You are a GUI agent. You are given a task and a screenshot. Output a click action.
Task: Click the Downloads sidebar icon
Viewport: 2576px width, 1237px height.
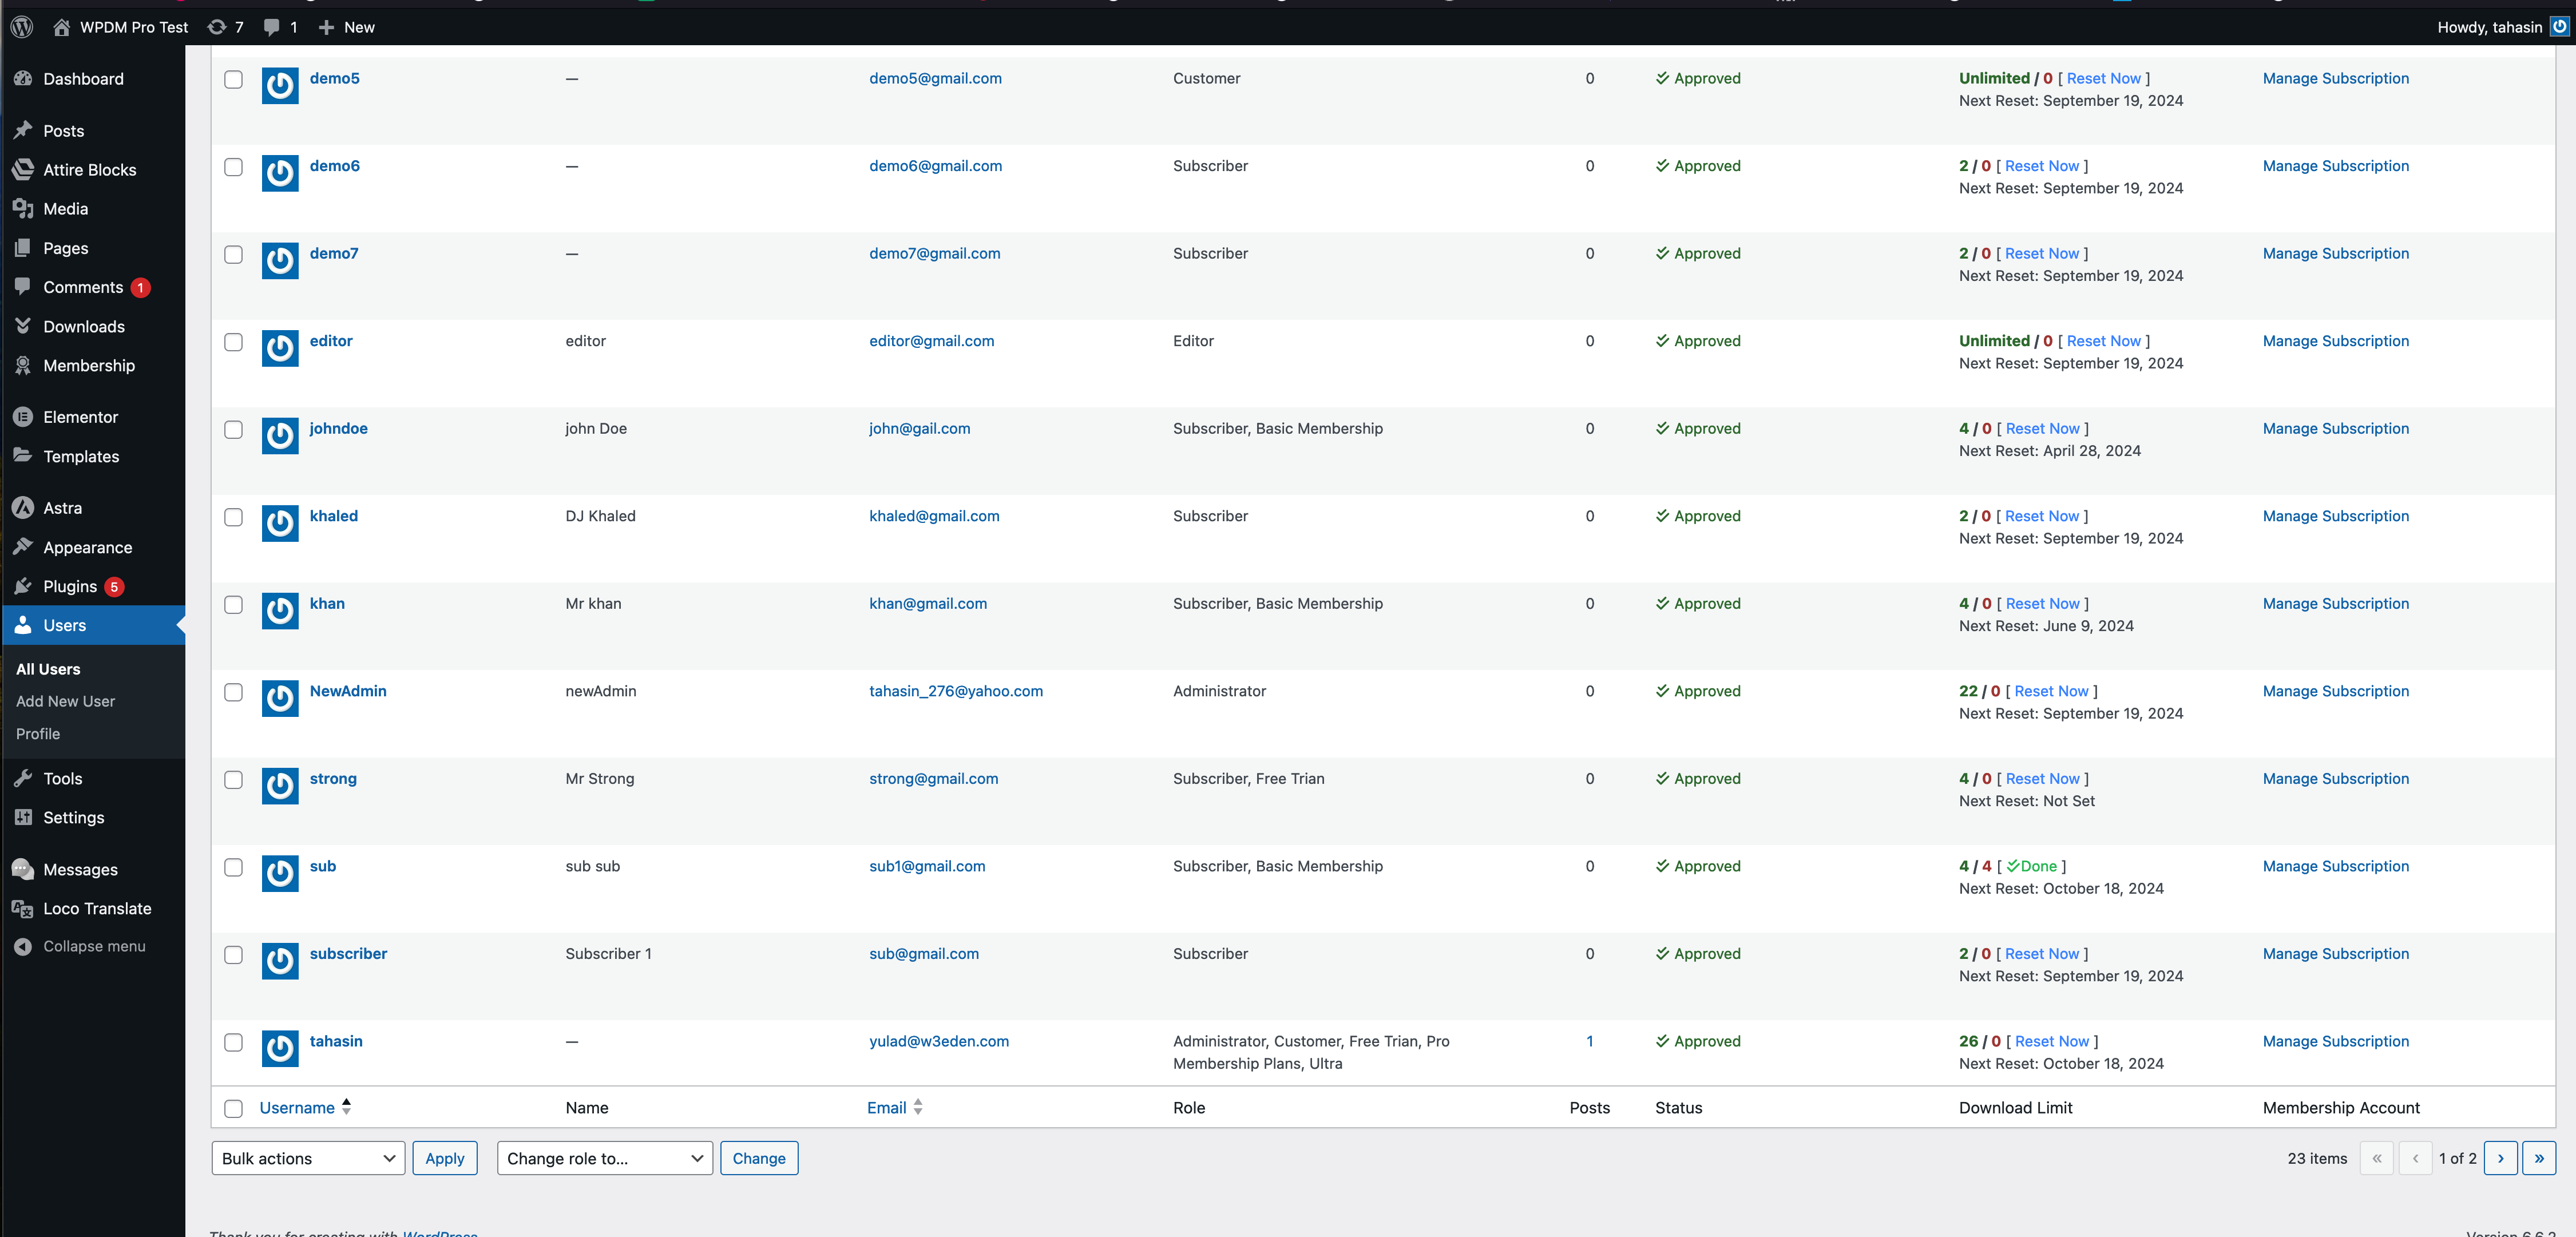coord(23,327)
